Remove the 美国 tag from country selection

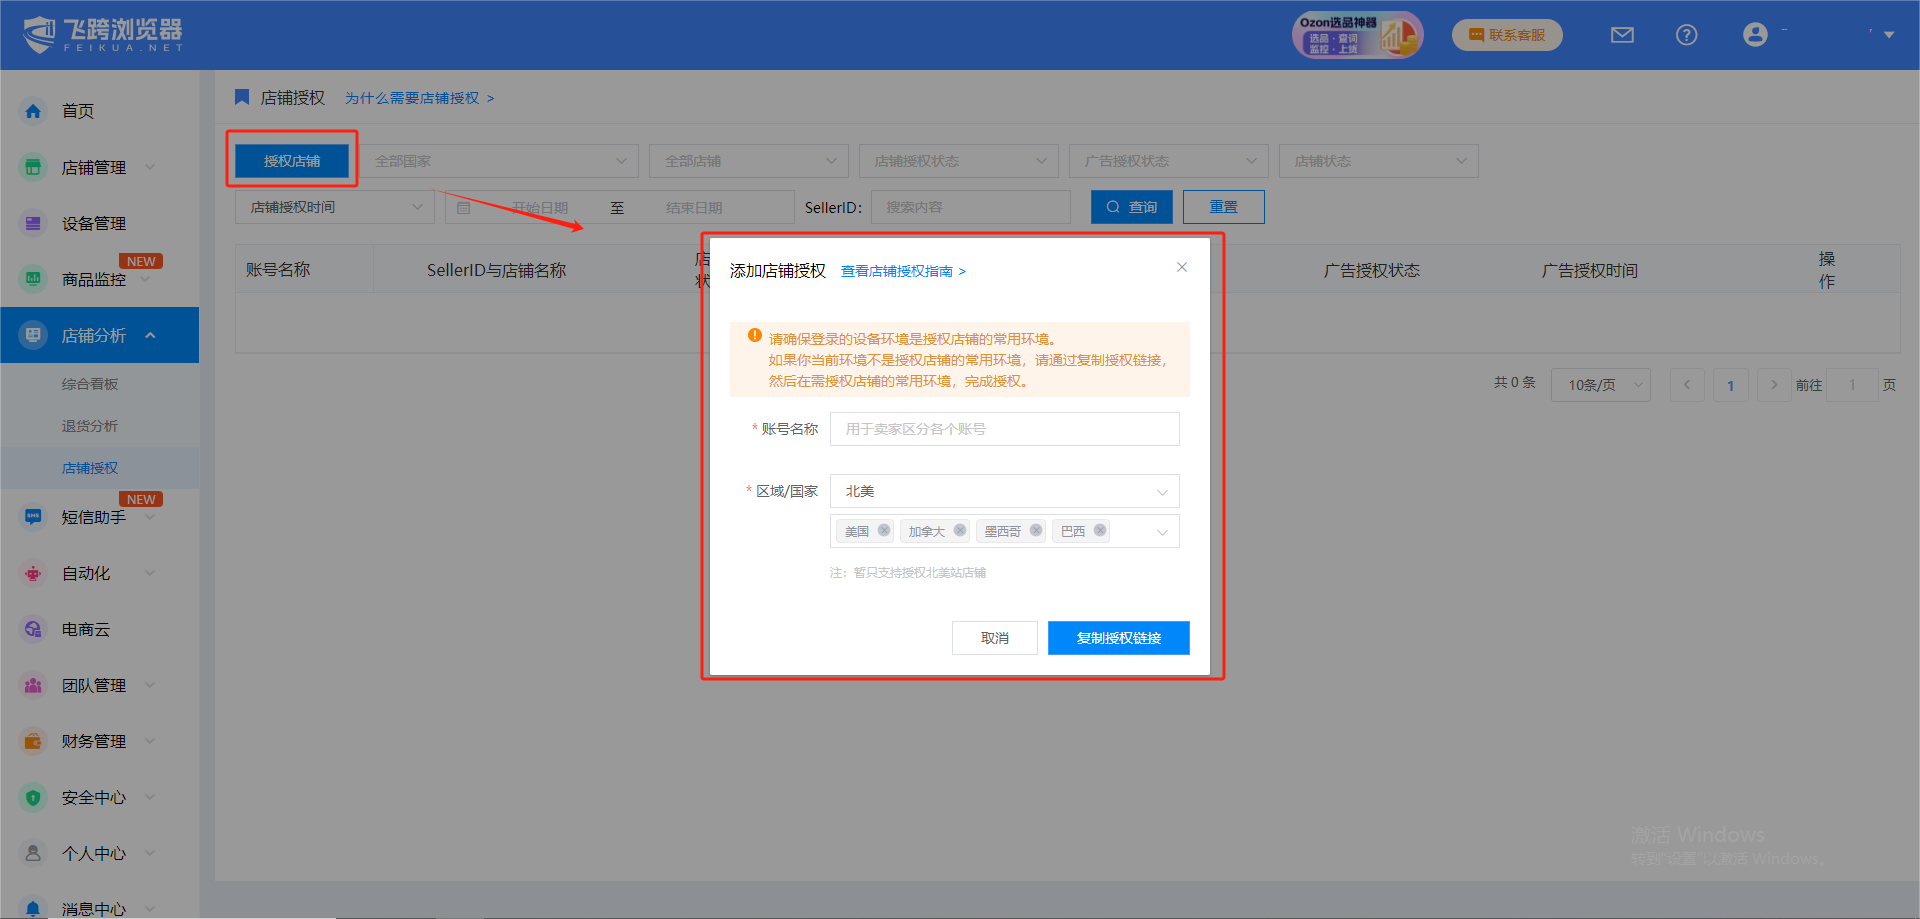[884, 531]
